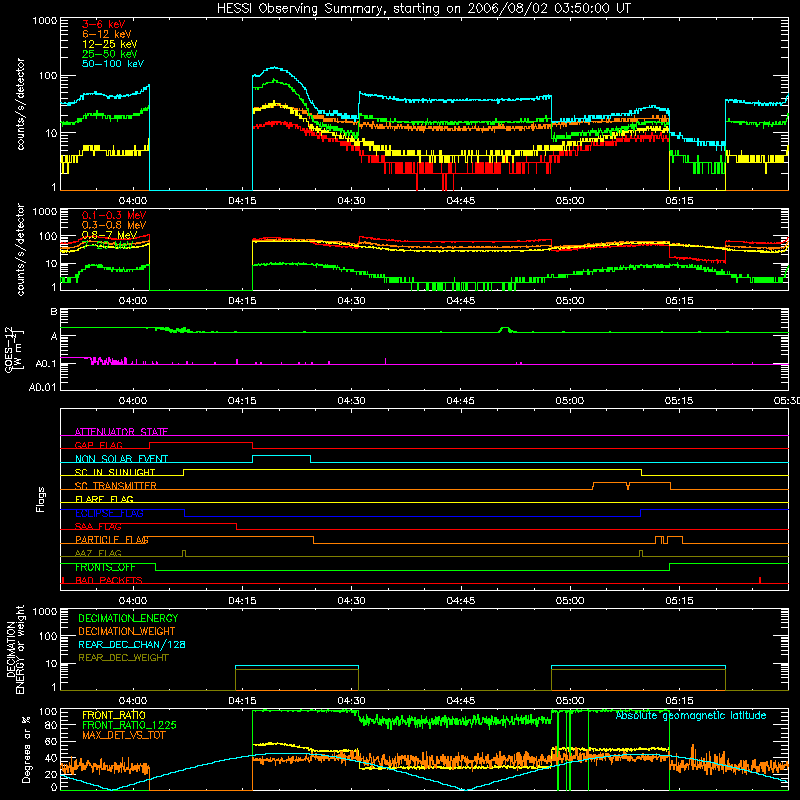Click the NON_SOLAR_EVENT flag label
800x800 pixels.
pos(121,459)
